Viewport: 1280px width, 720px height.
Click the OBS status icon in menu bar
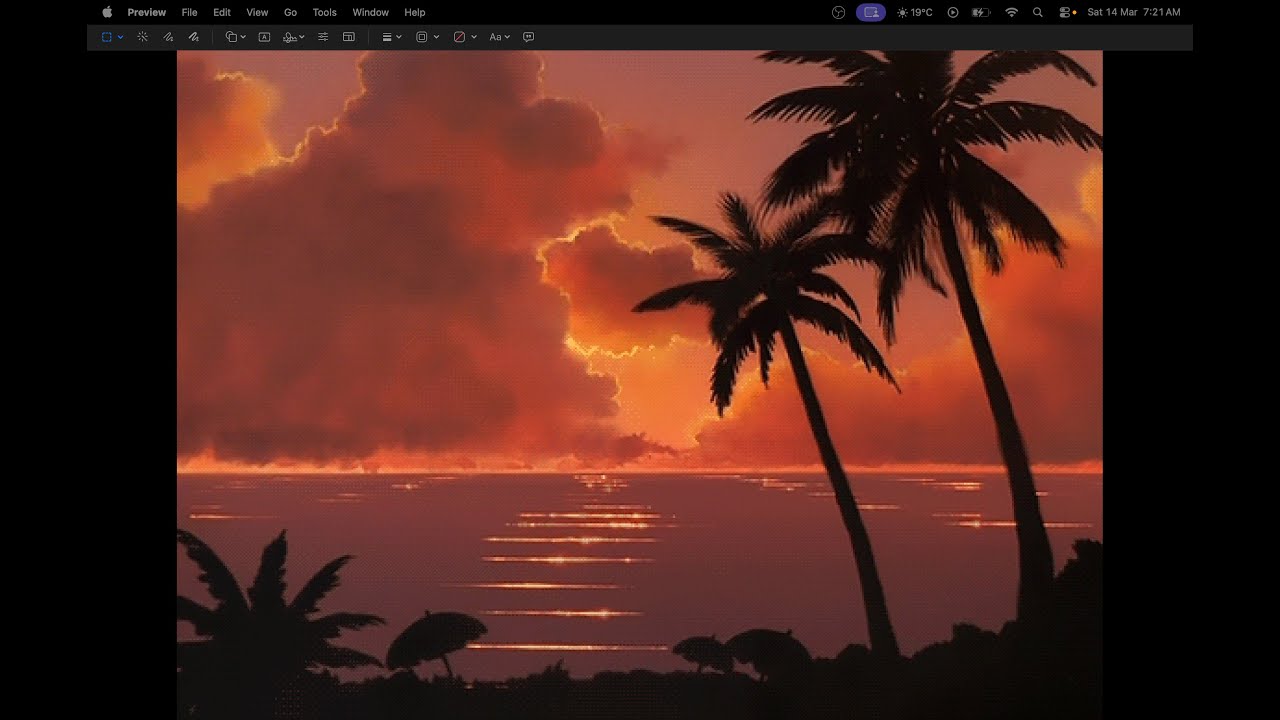[x=839, y=12]
